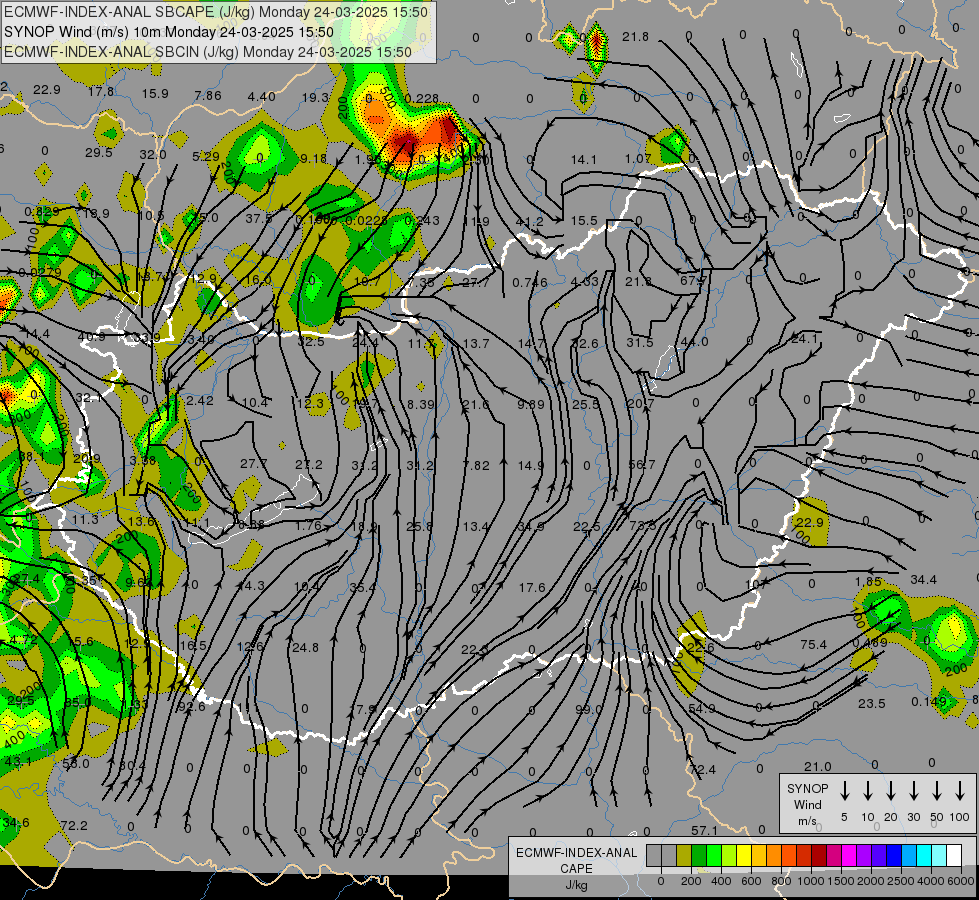Viewport: 979px width, 900px height.
Task: Click the 9.18 value on the map
Action: click(313, 159)
